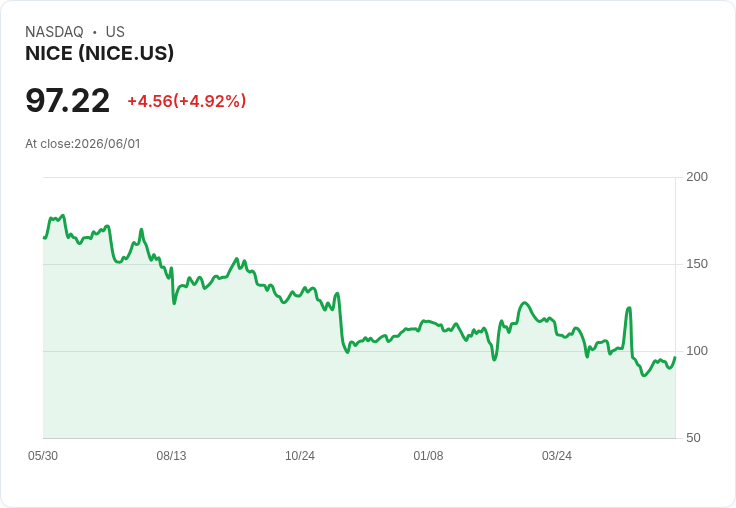
Task: Select the 05/30 x-axis date label
Action: (x=43, y=455)
